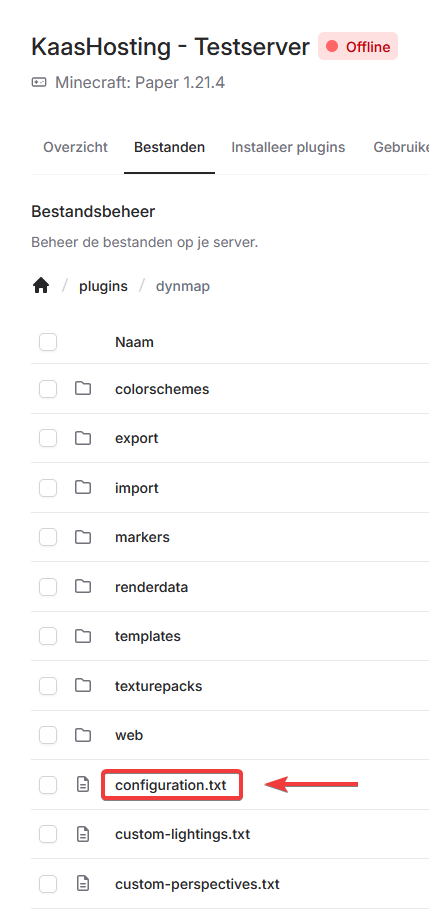Open the configuration.txt file
Viewport: 429px width, 915px height.
pyautogui.click(x=170, y=785)
